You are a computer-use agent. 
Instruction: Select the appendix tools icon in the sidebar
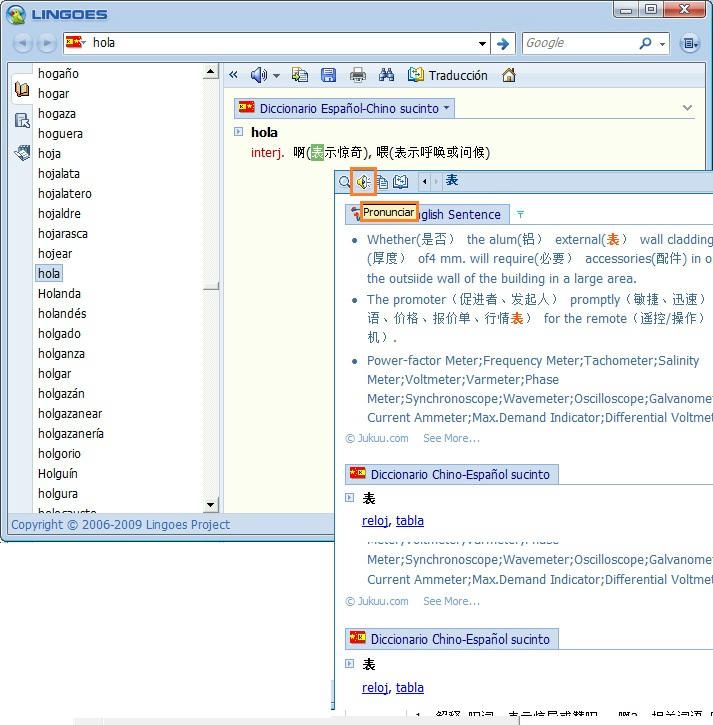(x=22, y=152)
